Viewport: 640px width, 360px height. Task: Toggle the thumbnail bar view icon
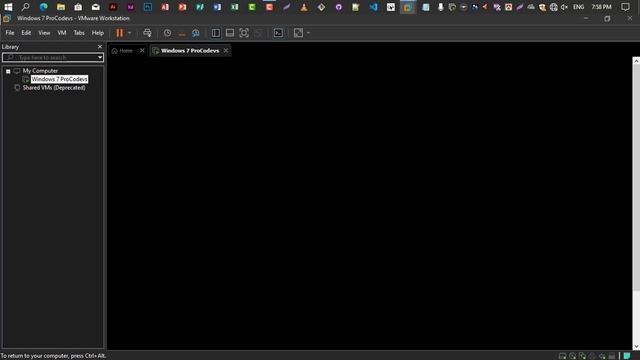(230, 33)
